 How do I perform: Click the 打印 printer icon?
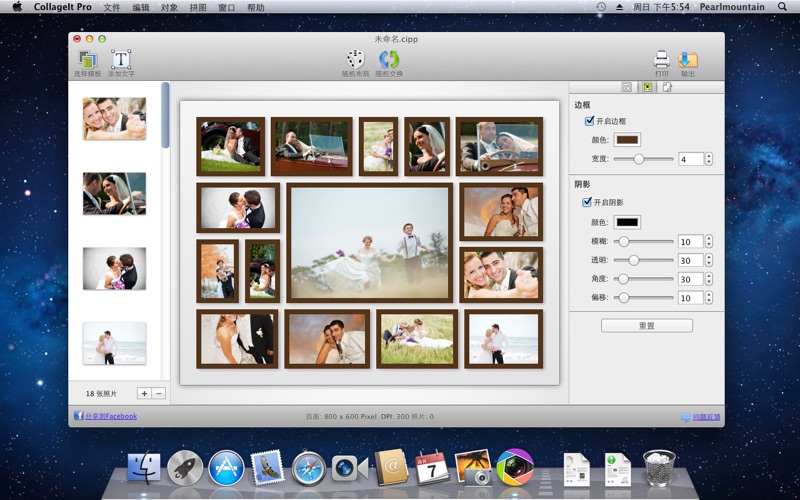662,60
